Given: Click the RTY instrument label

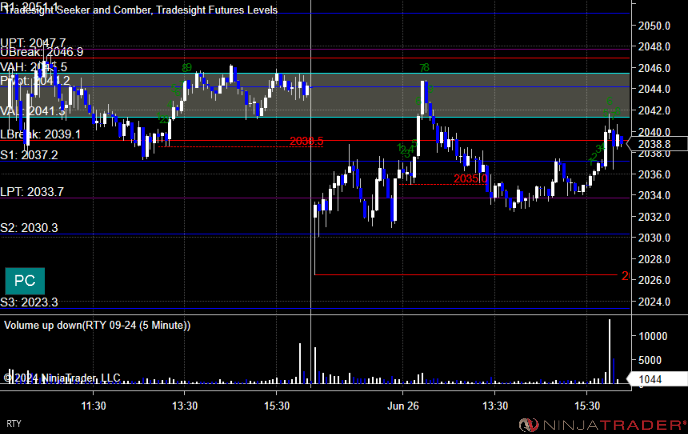Looking at the screenshot, I should pyautogui.click(x=14, y=424).
